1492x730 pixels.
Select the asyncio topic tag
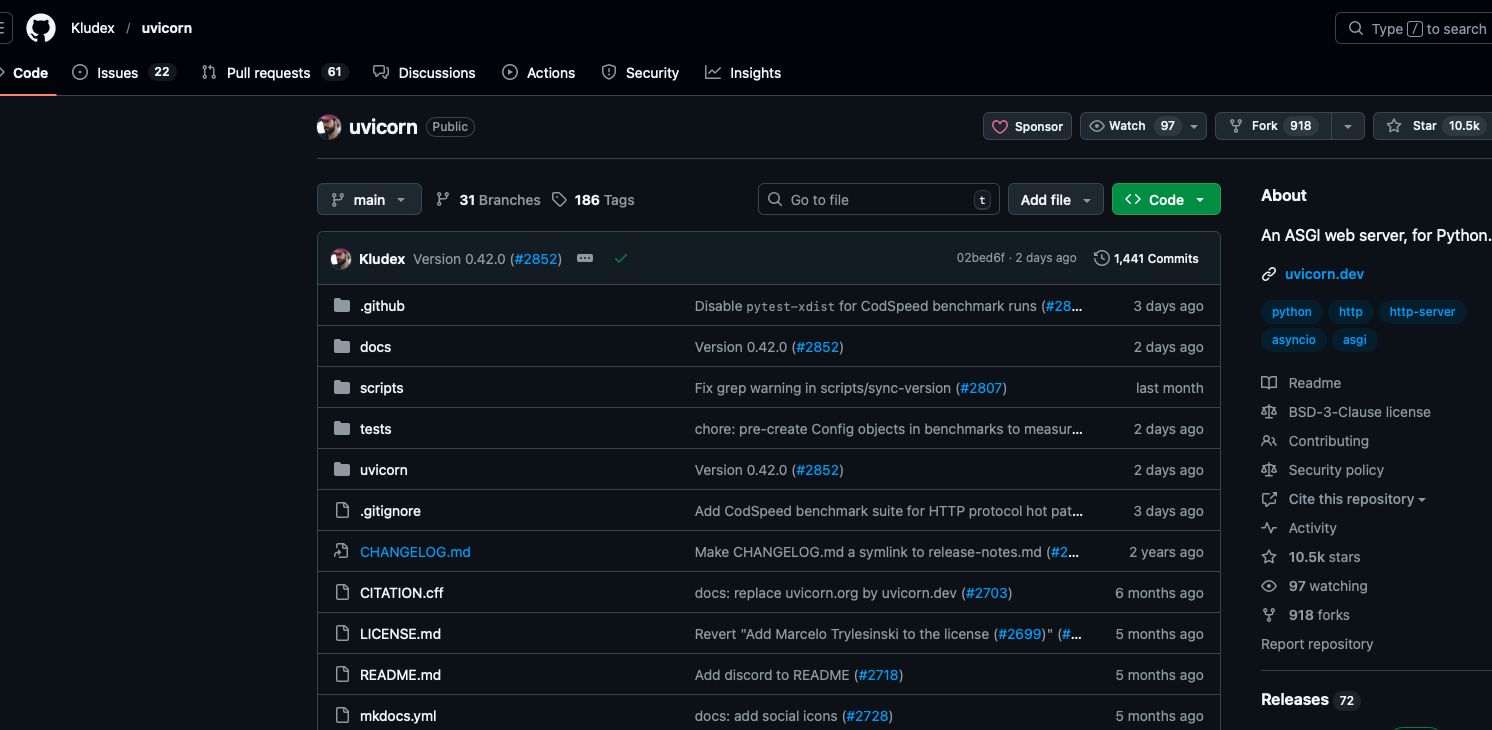point(1294,340)
